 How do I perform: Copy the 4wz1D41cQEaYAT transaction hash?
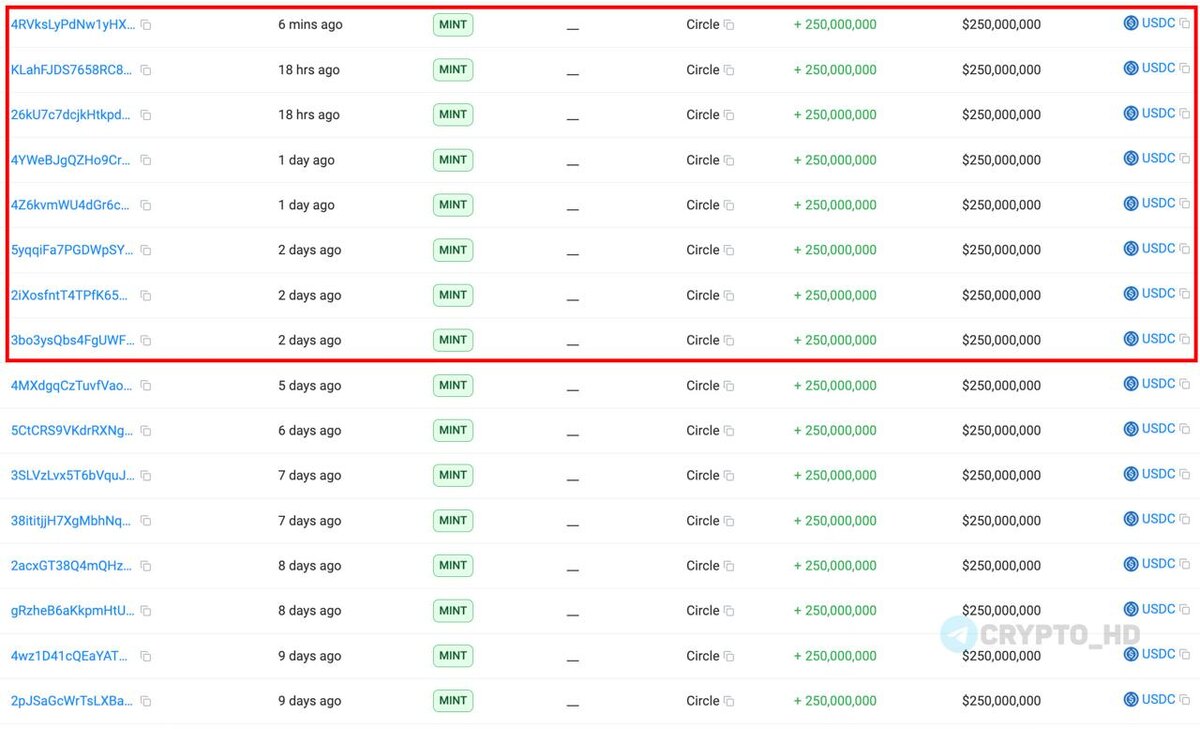[x=146, y=656]
